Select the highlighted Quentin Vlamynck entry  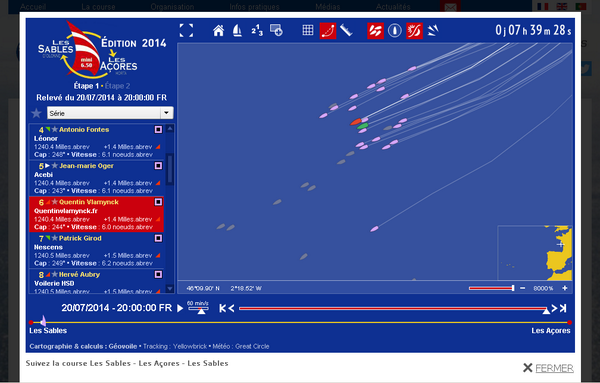point(96,214)
